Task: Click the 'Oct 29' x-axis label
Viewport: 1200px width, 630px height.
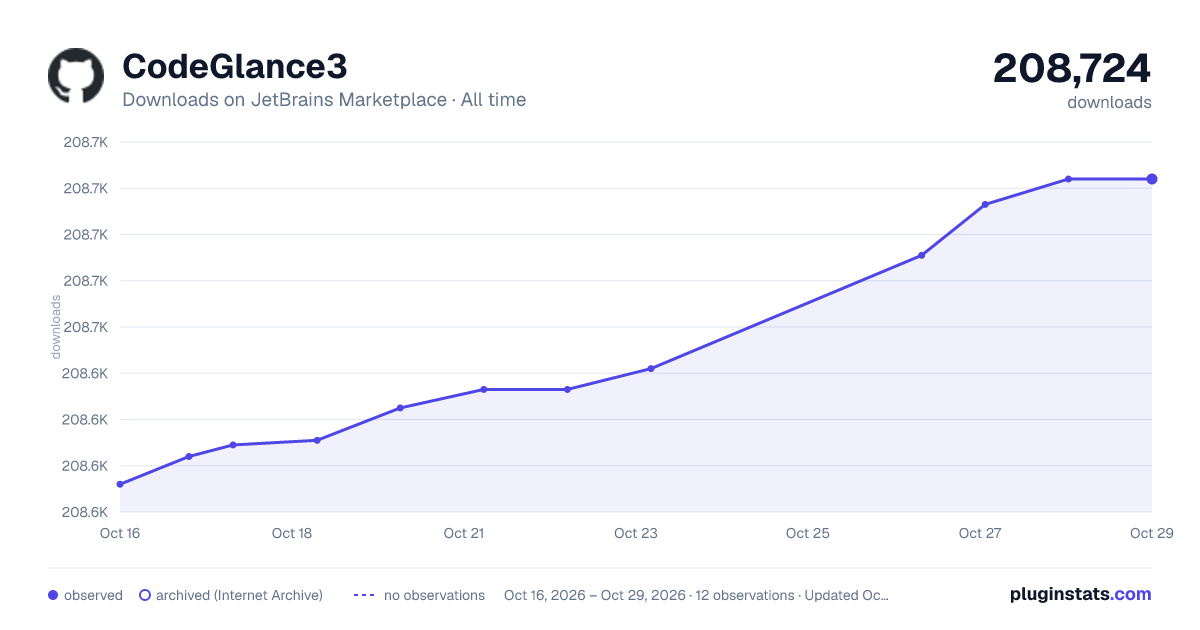Action: pos(1150,533)
